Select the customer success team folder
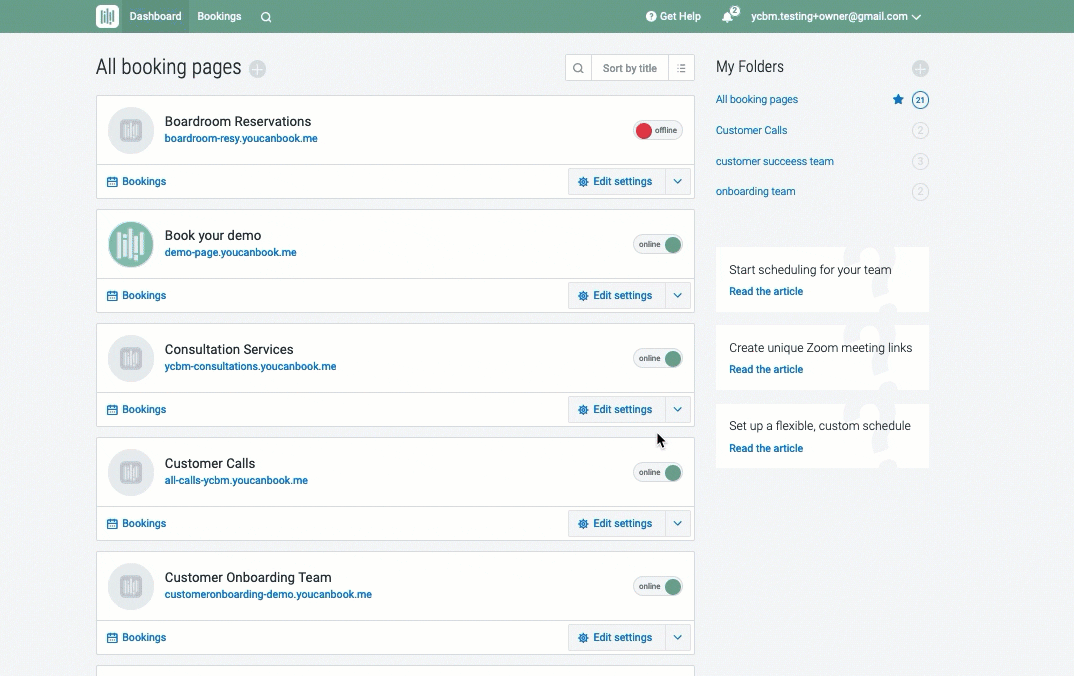 tap(775, 162)
